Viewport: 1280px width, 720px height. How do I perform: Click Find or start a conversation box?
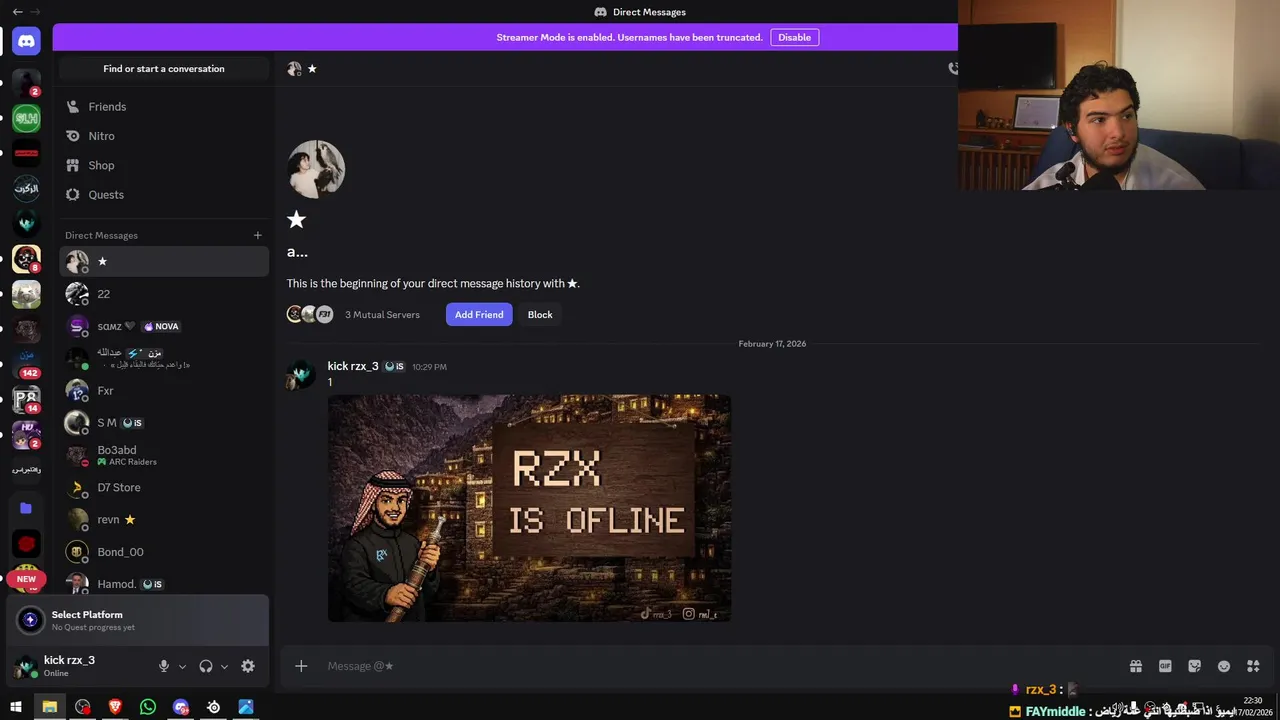(164, 68)
